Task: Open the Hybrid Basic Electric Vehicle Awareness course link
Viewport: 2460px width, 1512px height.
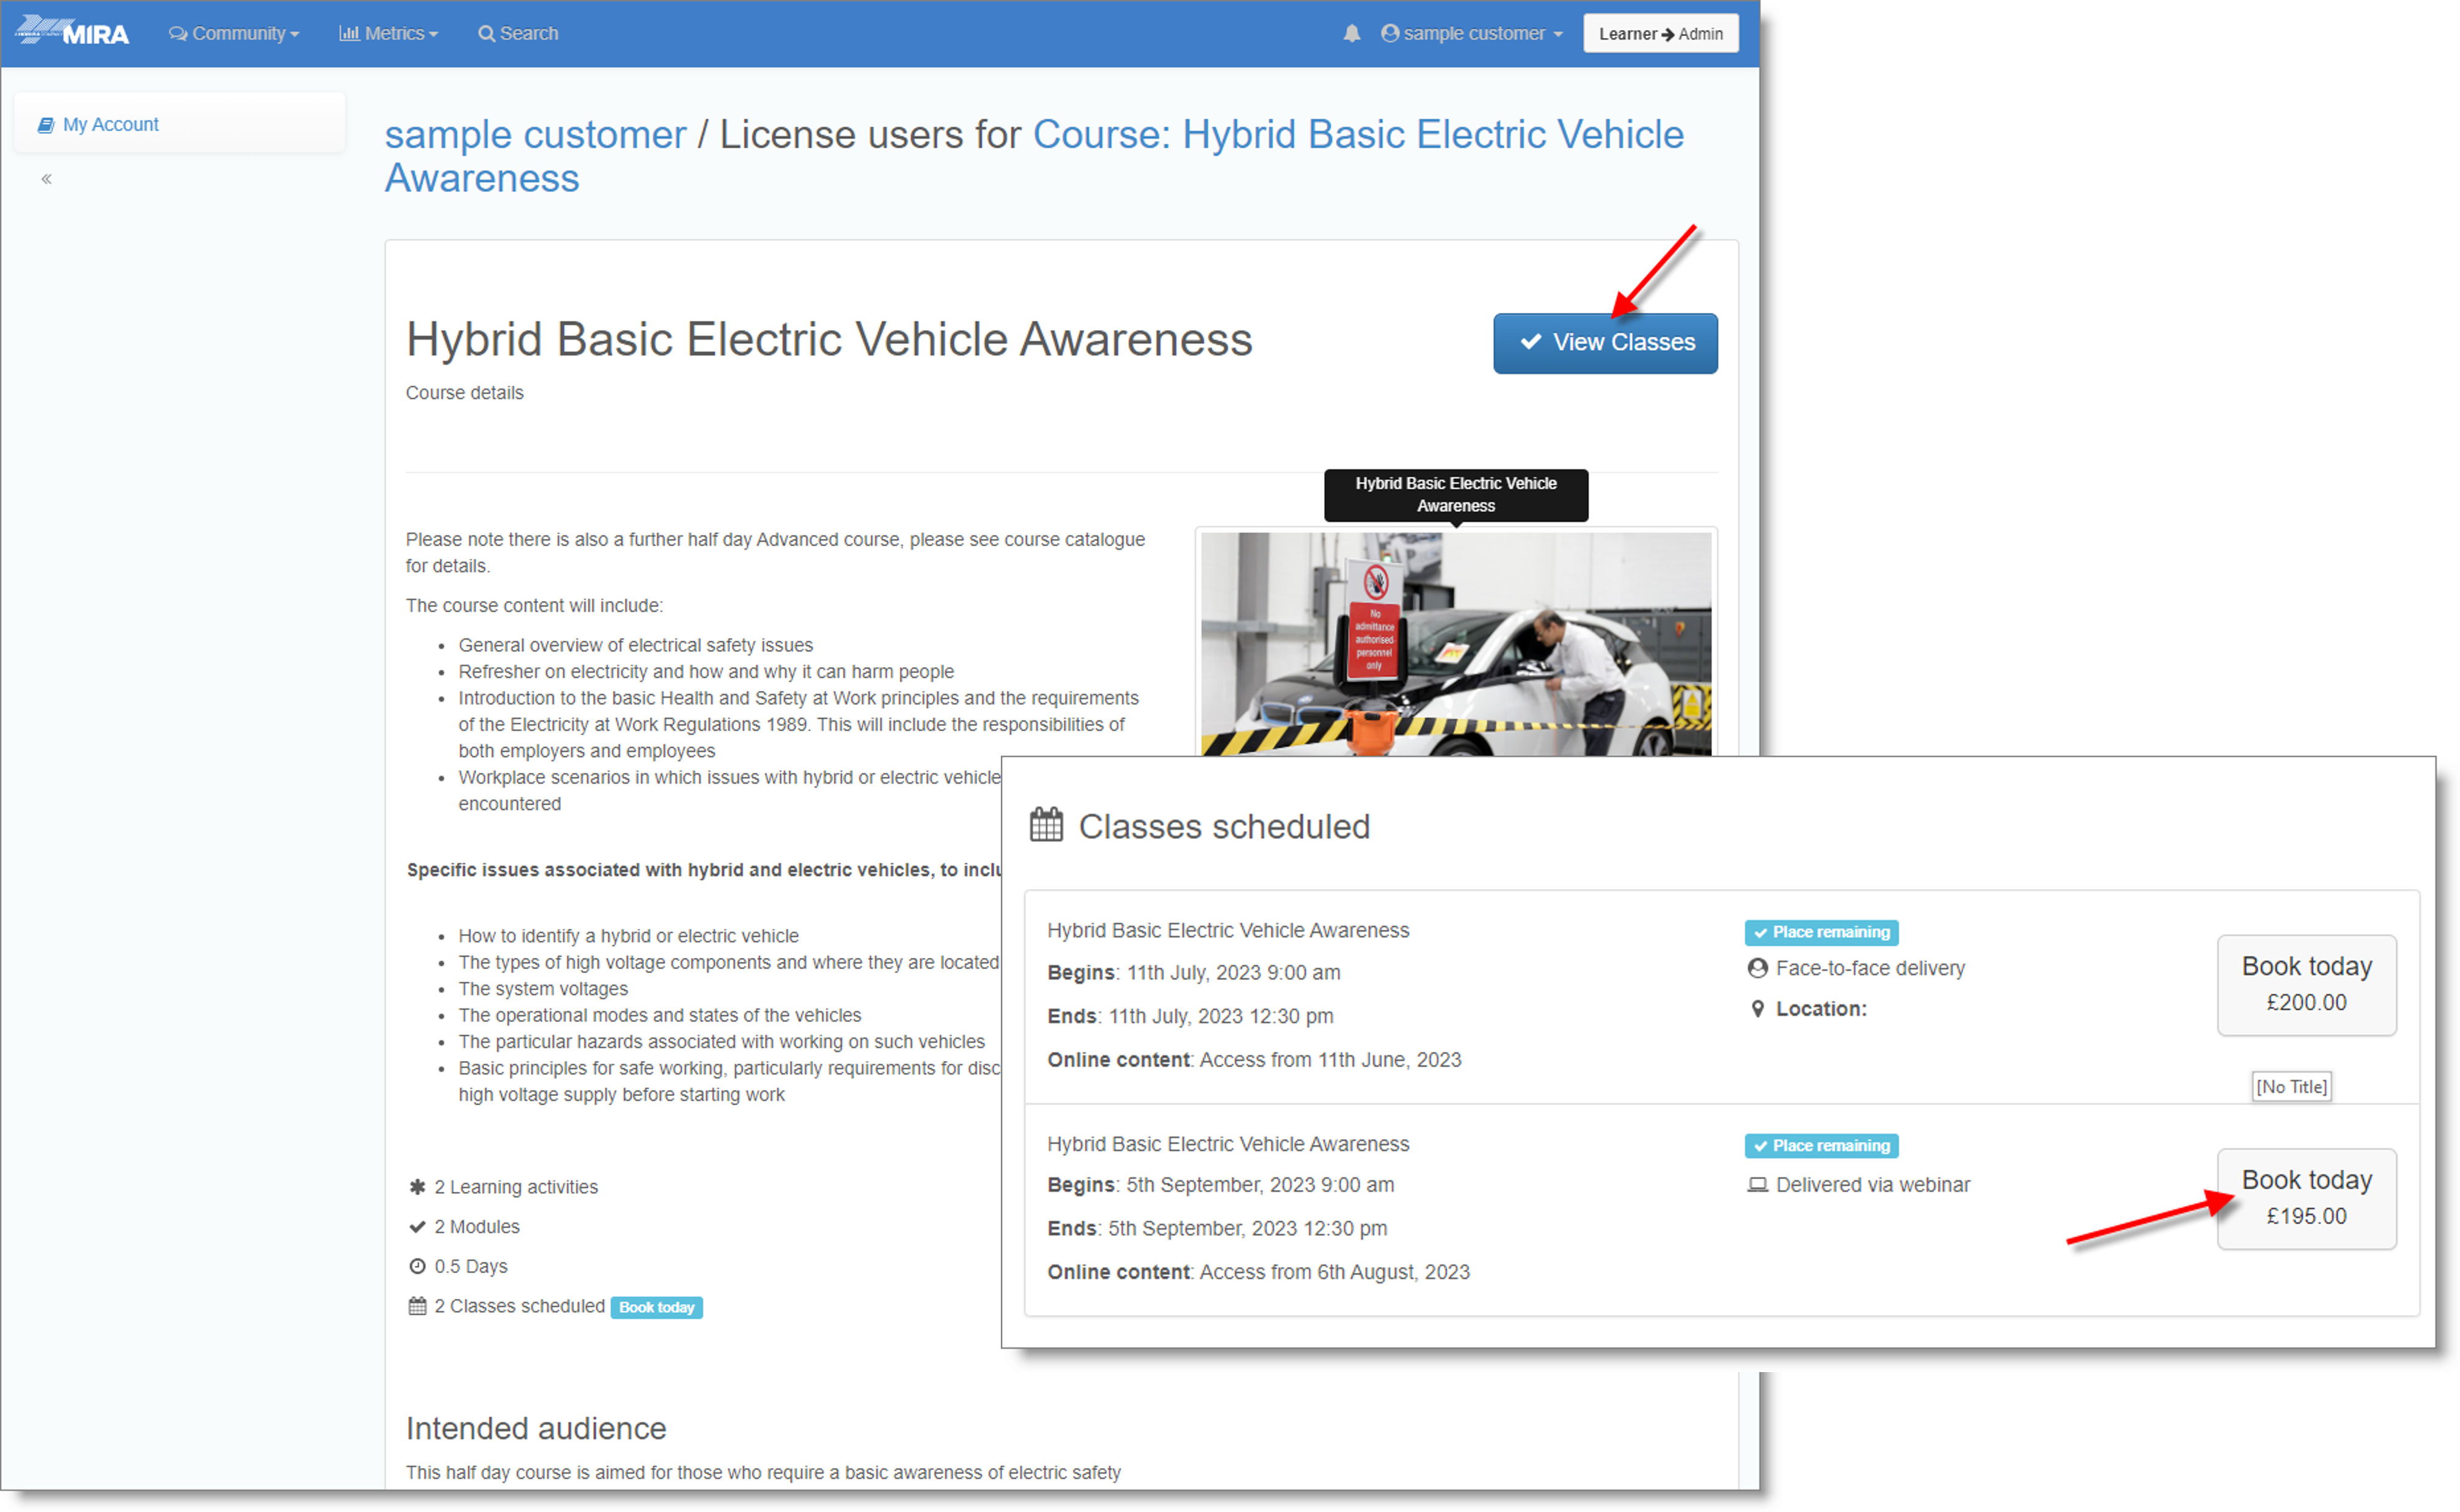Action: [1357, 134]
